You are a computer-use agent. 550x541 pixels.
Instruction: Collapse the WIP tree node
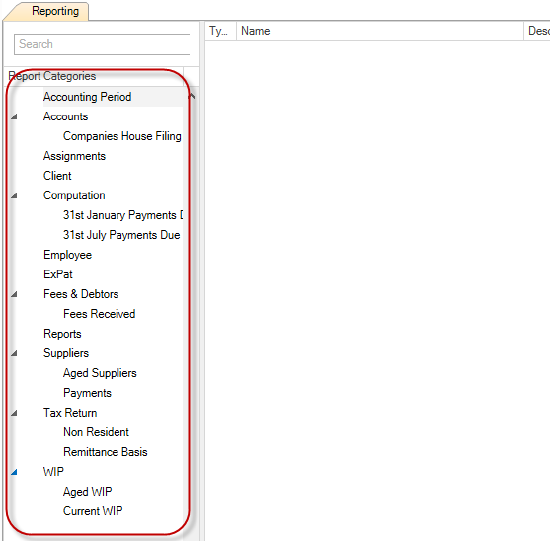(14, 472)
